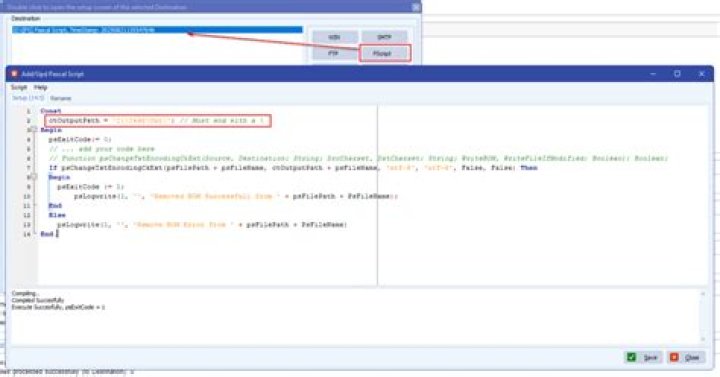Viewport: 720px width, 377px height.
Task: Select the highlighted Pascal Script destination row
Action: coord(157,30)
